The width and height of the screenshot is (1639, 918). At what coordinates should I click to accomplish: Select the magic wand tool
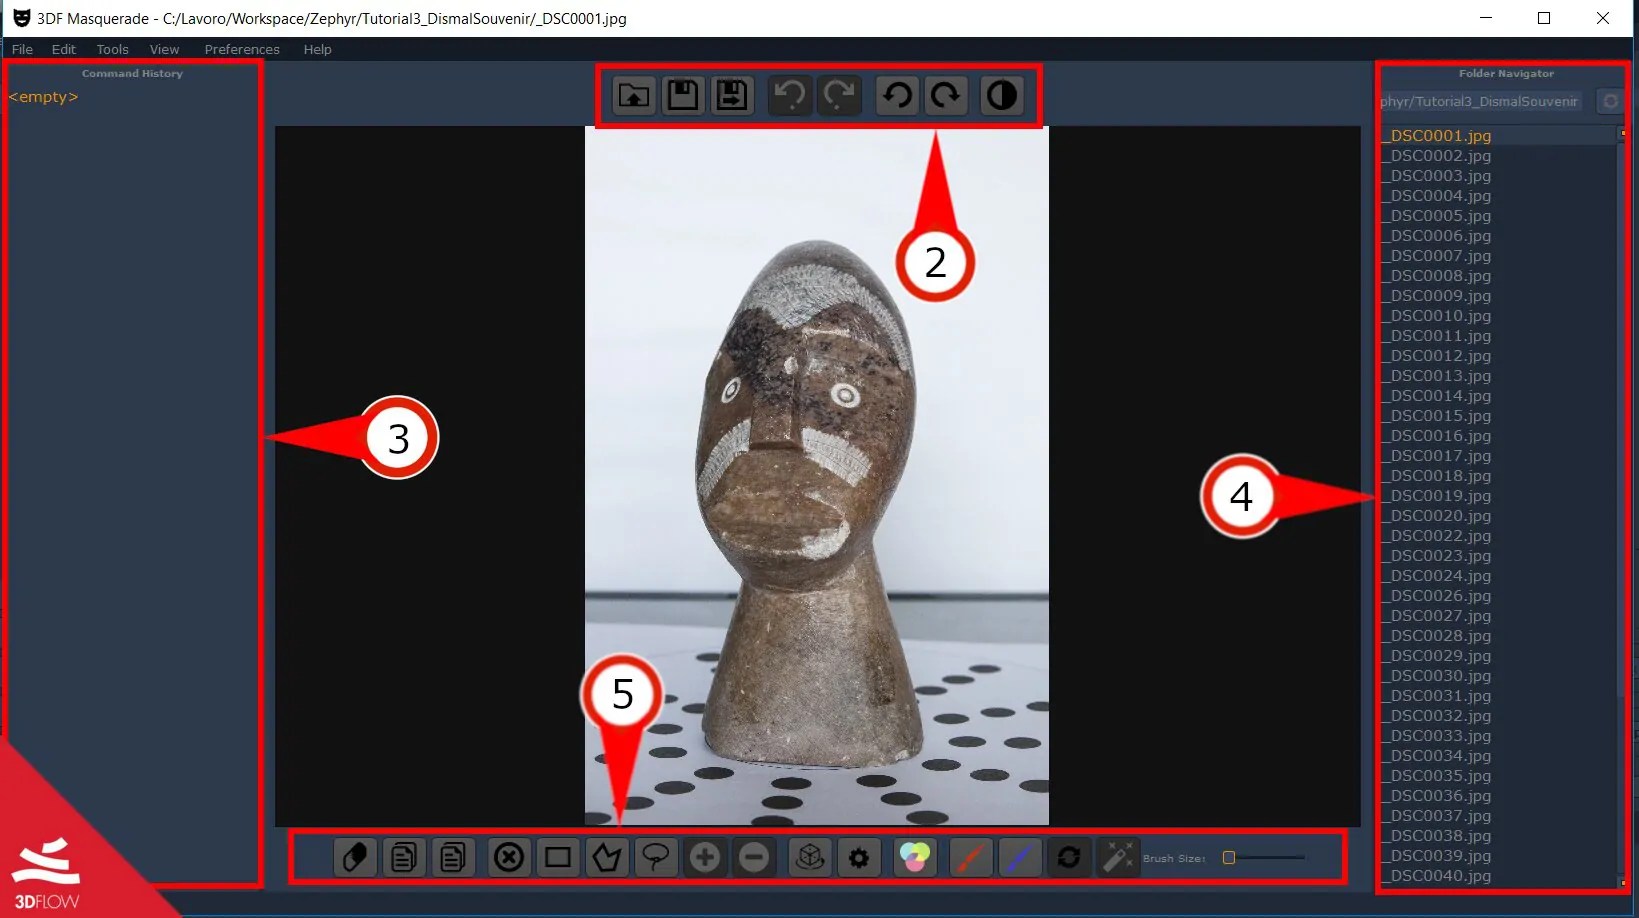(x=1118, y=857)
